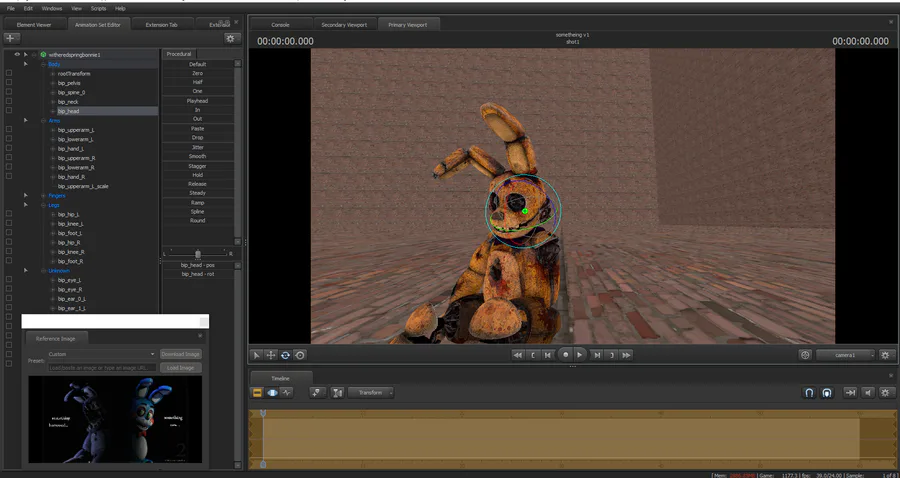The width and height of the screenshot is (900, 478).
Task: Start playback with the play button
Action: tap(580, 355)
